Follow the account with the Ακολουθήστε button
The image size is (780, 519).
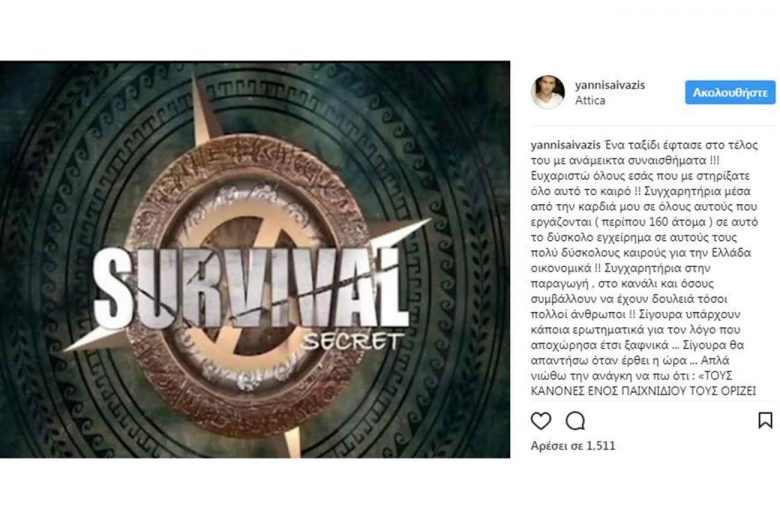(730, 93)
